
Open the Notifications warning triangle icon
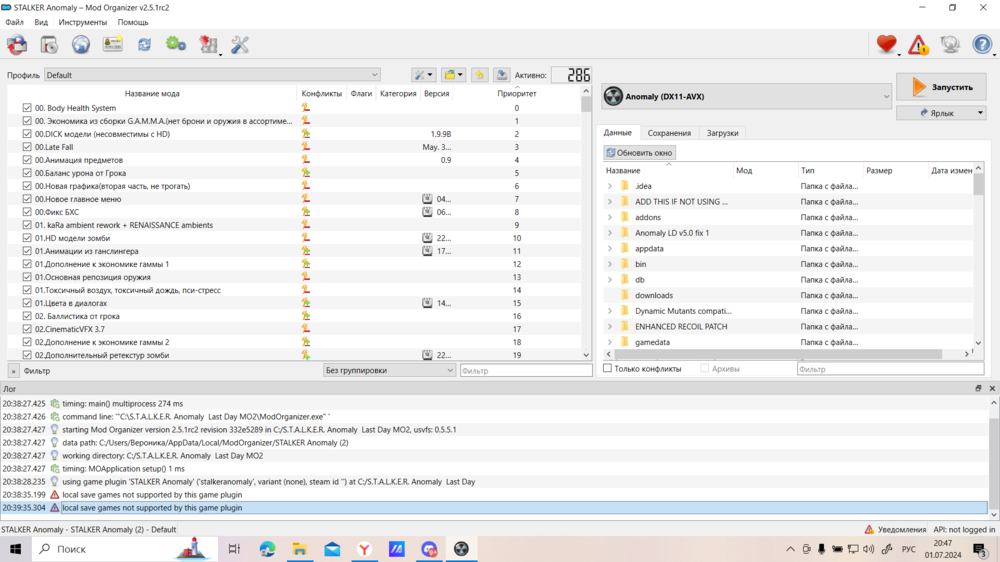[x=918, y=45]
